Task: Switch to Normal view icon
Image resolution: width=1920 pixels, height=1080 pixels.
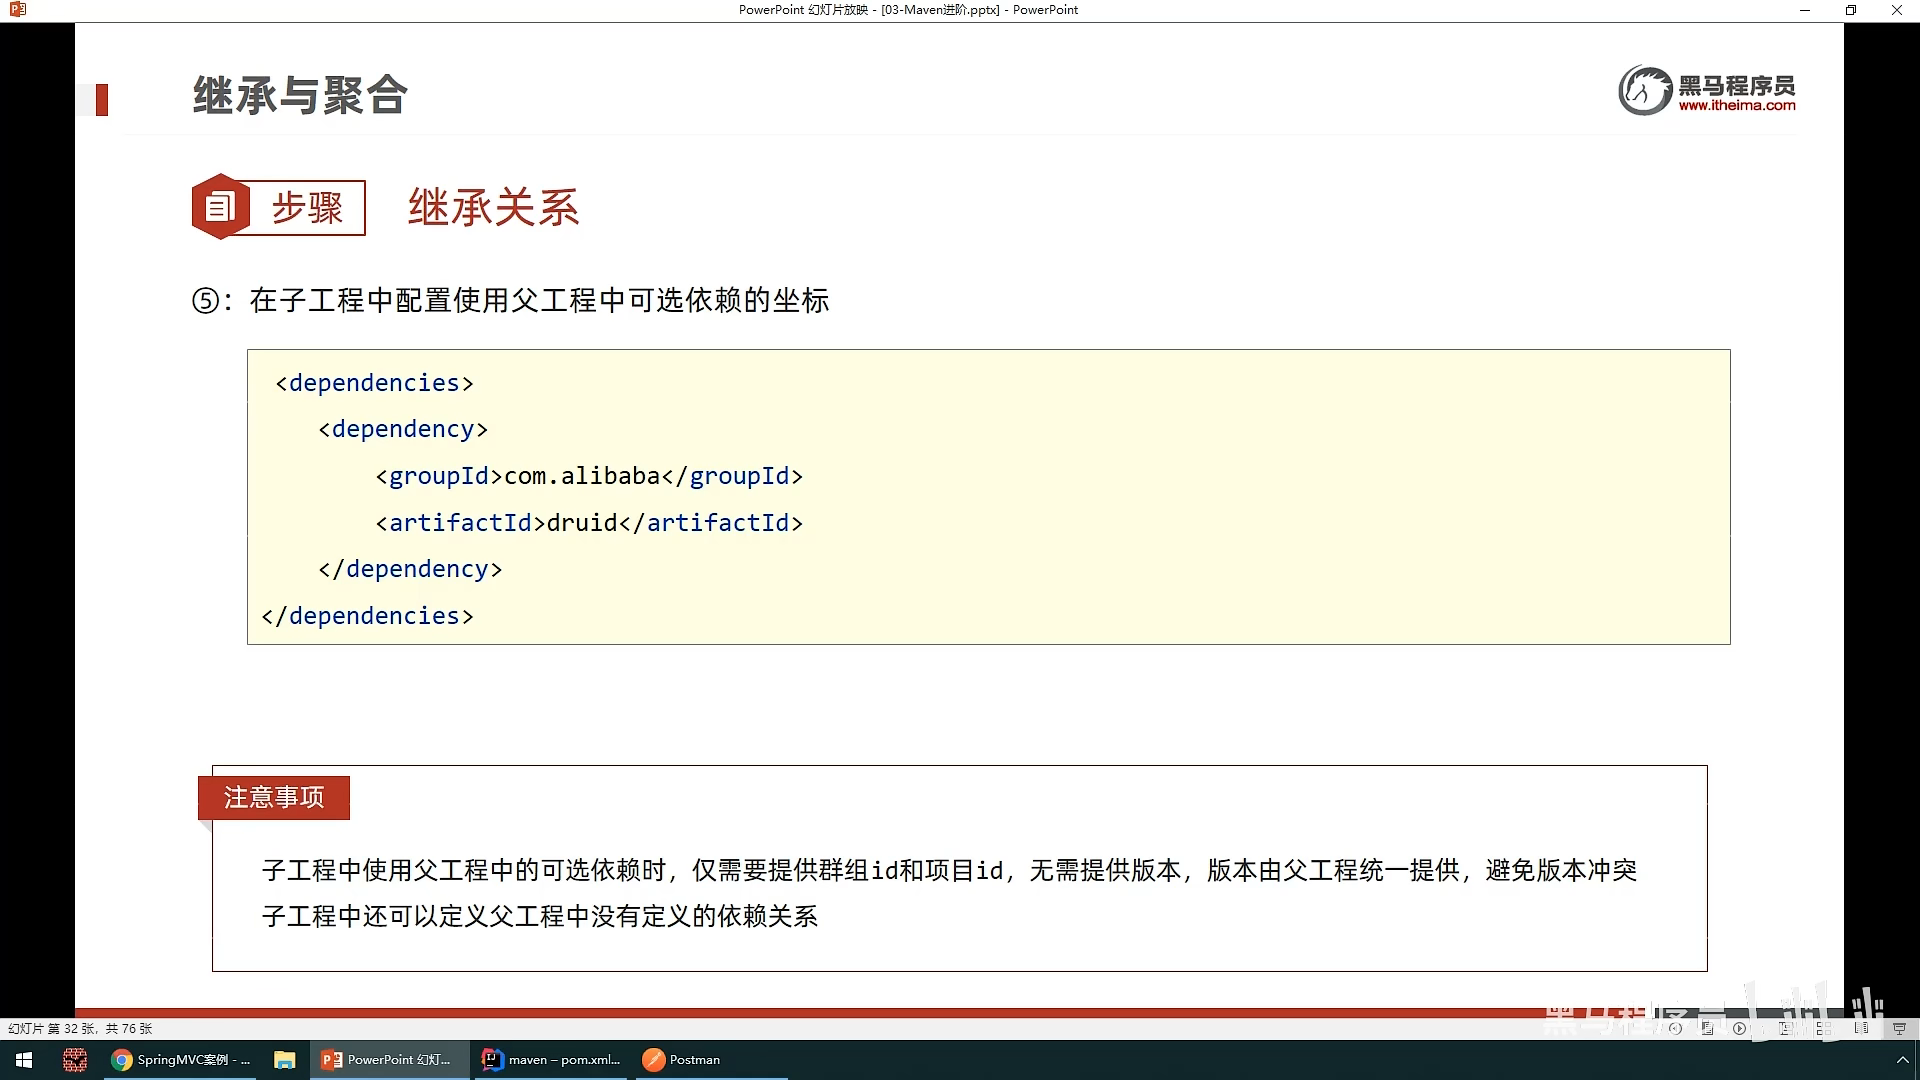Action: point(1785,1028)
